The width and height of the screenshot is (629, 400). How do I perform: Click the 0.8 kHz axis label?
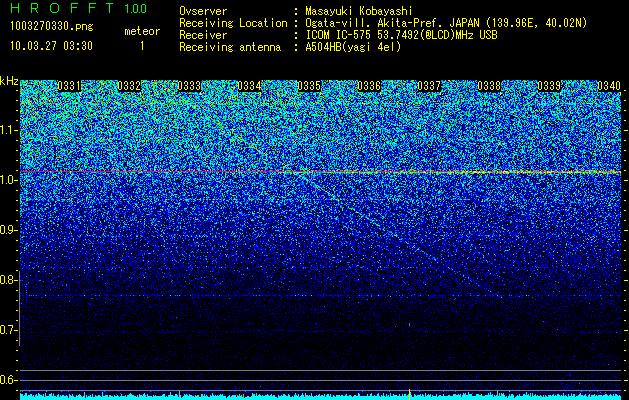[x=8, y=280]
